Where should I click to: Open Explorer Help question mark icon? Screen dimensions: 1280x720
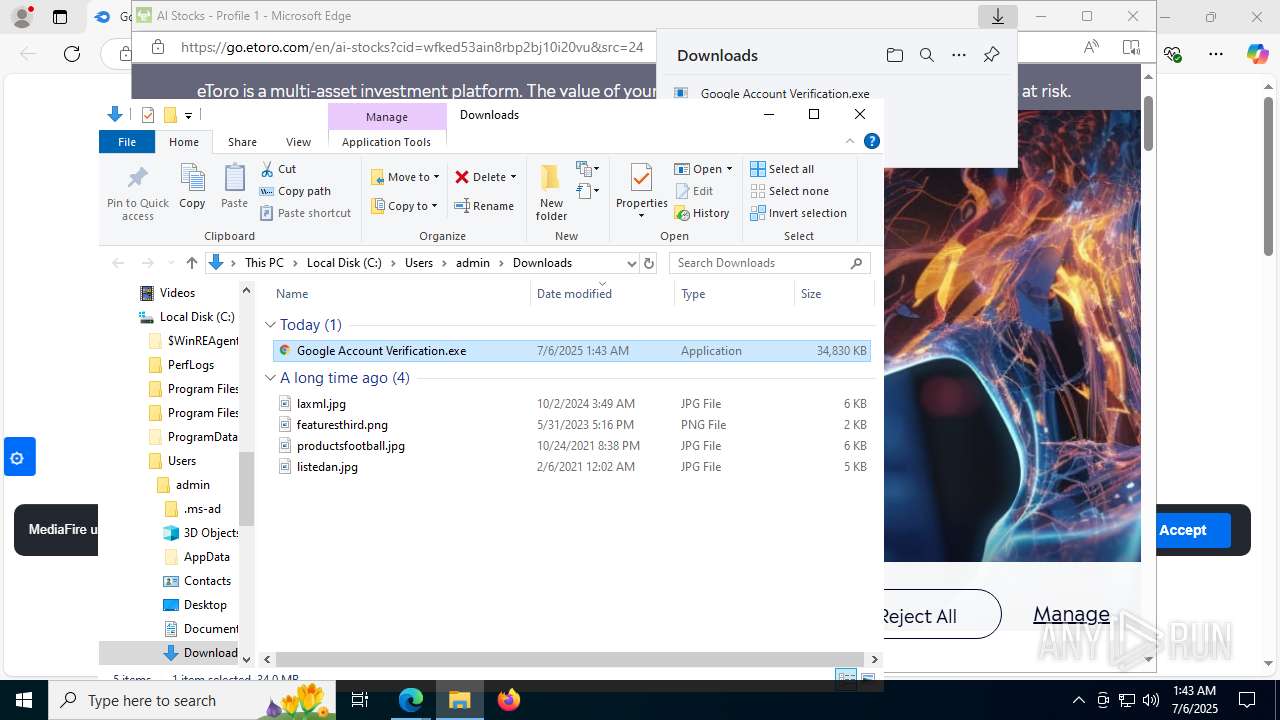[872, 142]
